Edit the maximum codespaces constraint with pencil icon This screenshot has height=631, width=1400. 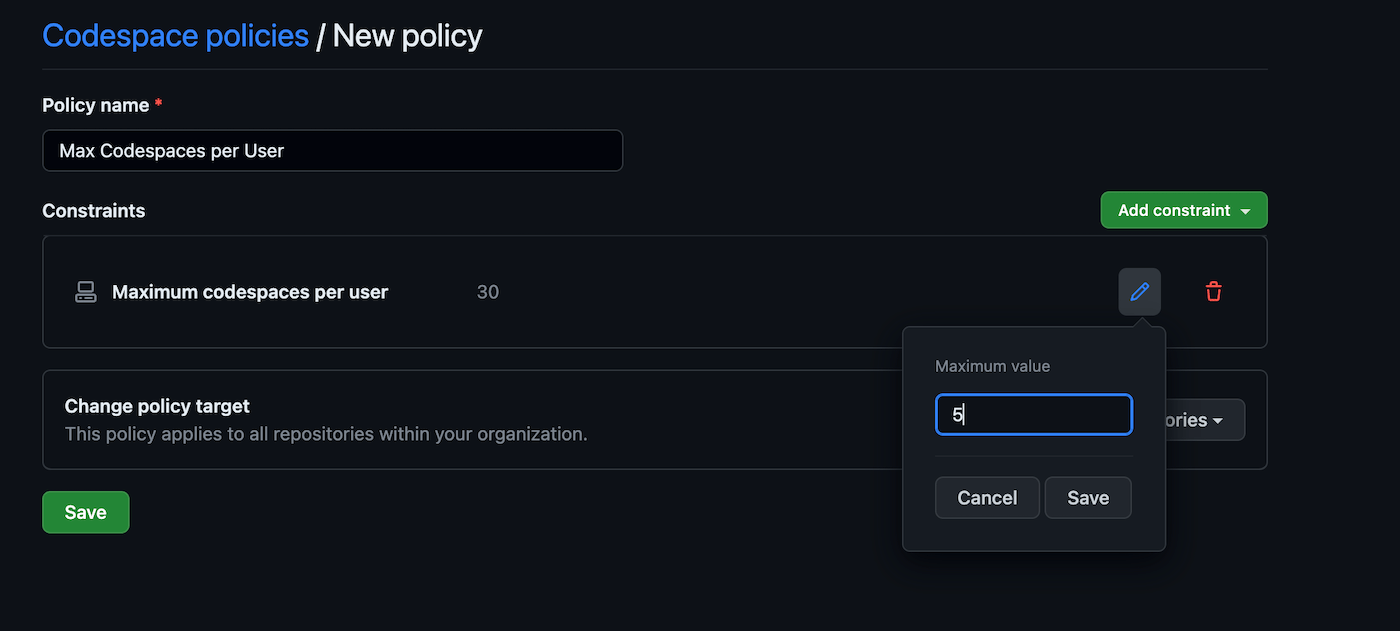tap(1139, 291)
